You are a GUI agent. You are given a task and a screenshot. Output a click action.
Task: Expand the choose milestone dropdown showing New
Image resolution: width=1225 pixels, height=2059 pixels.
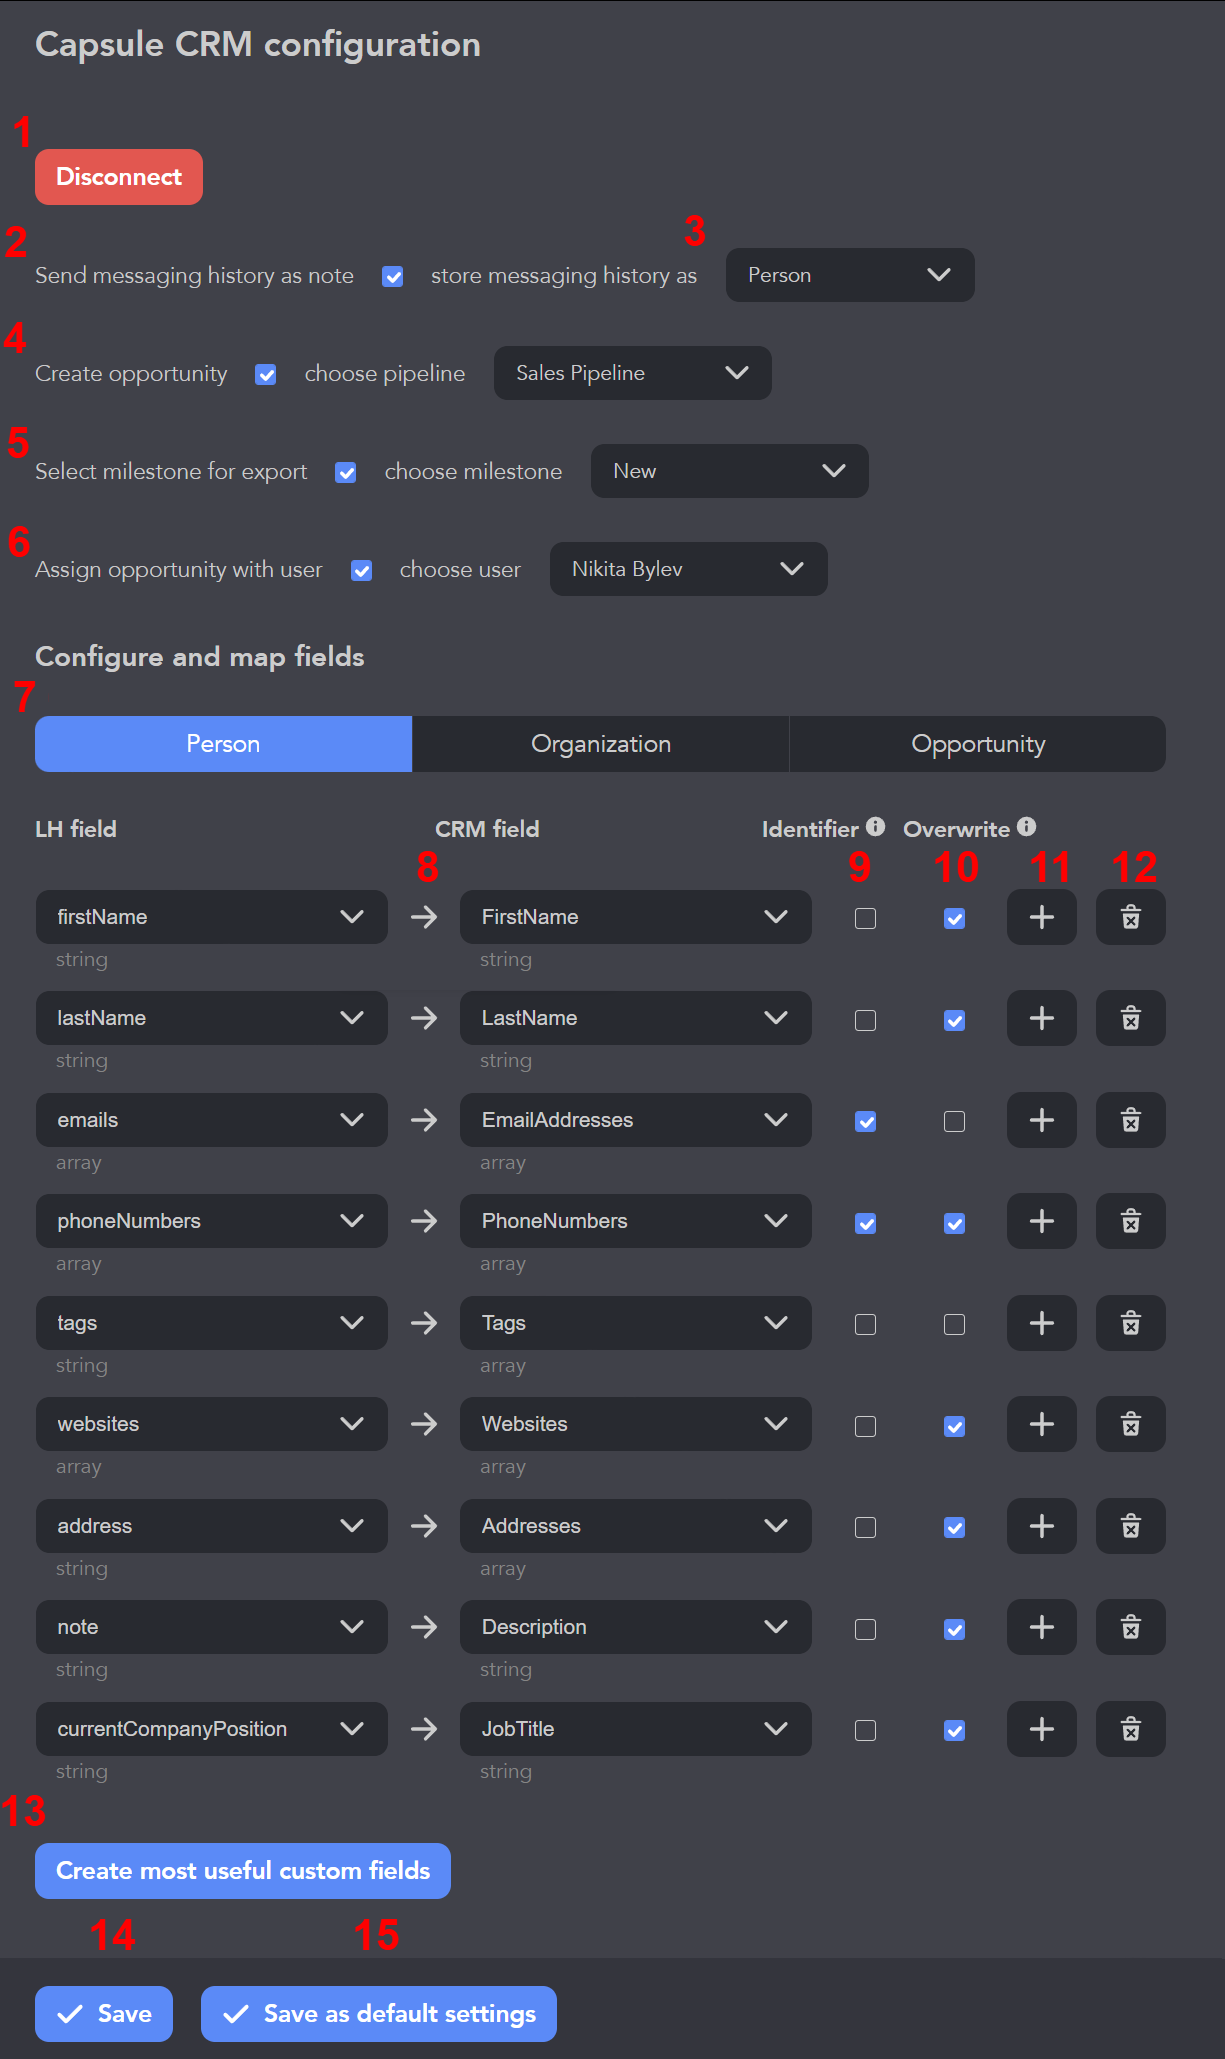(729, 471)
